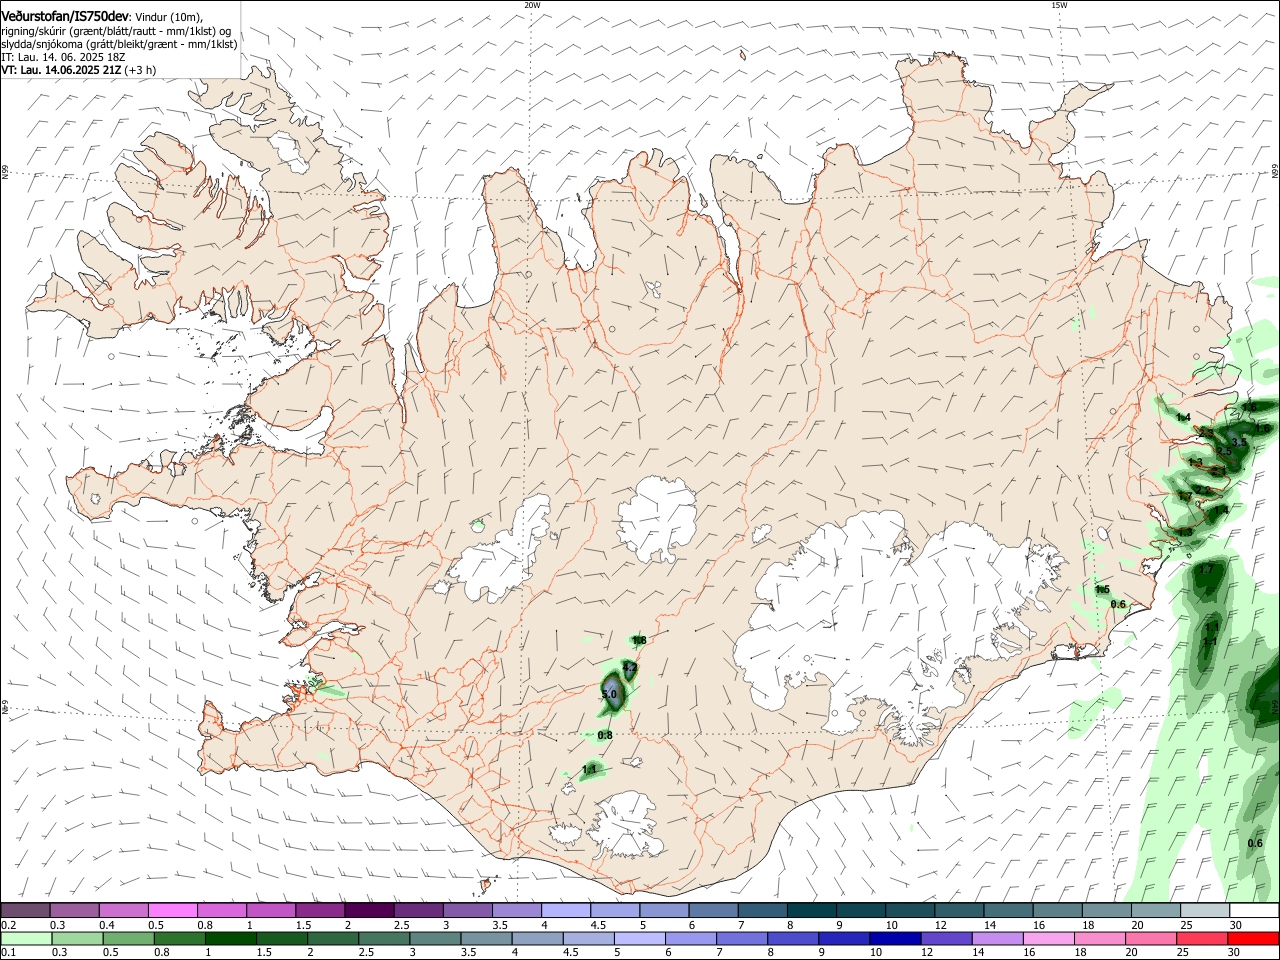Screen dimensions: 1280x960
Task: Click the 20W longitude label at the top
Action: pos(533,5)
